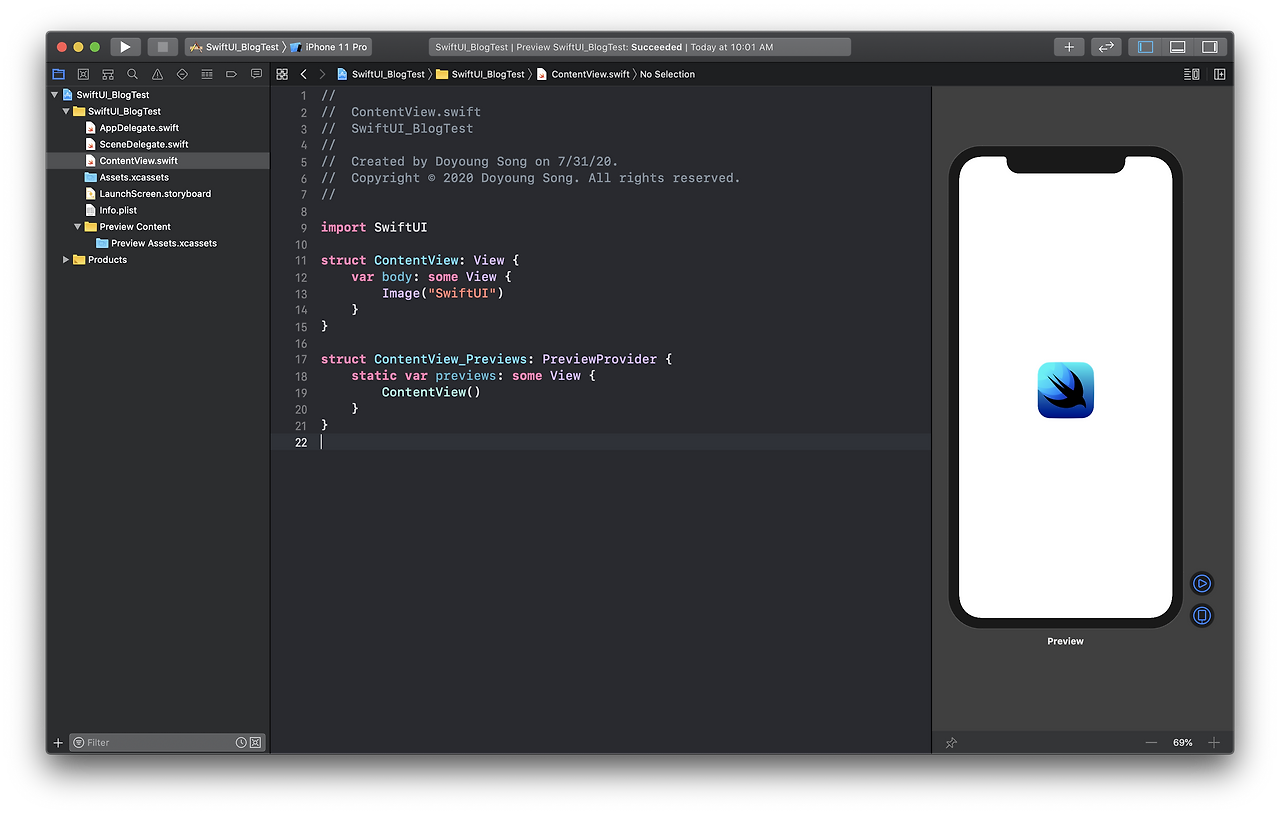Collapse the SwiftUI_BlogTest project root
This screenshot has width=1280, height=815.
point(55,95)
